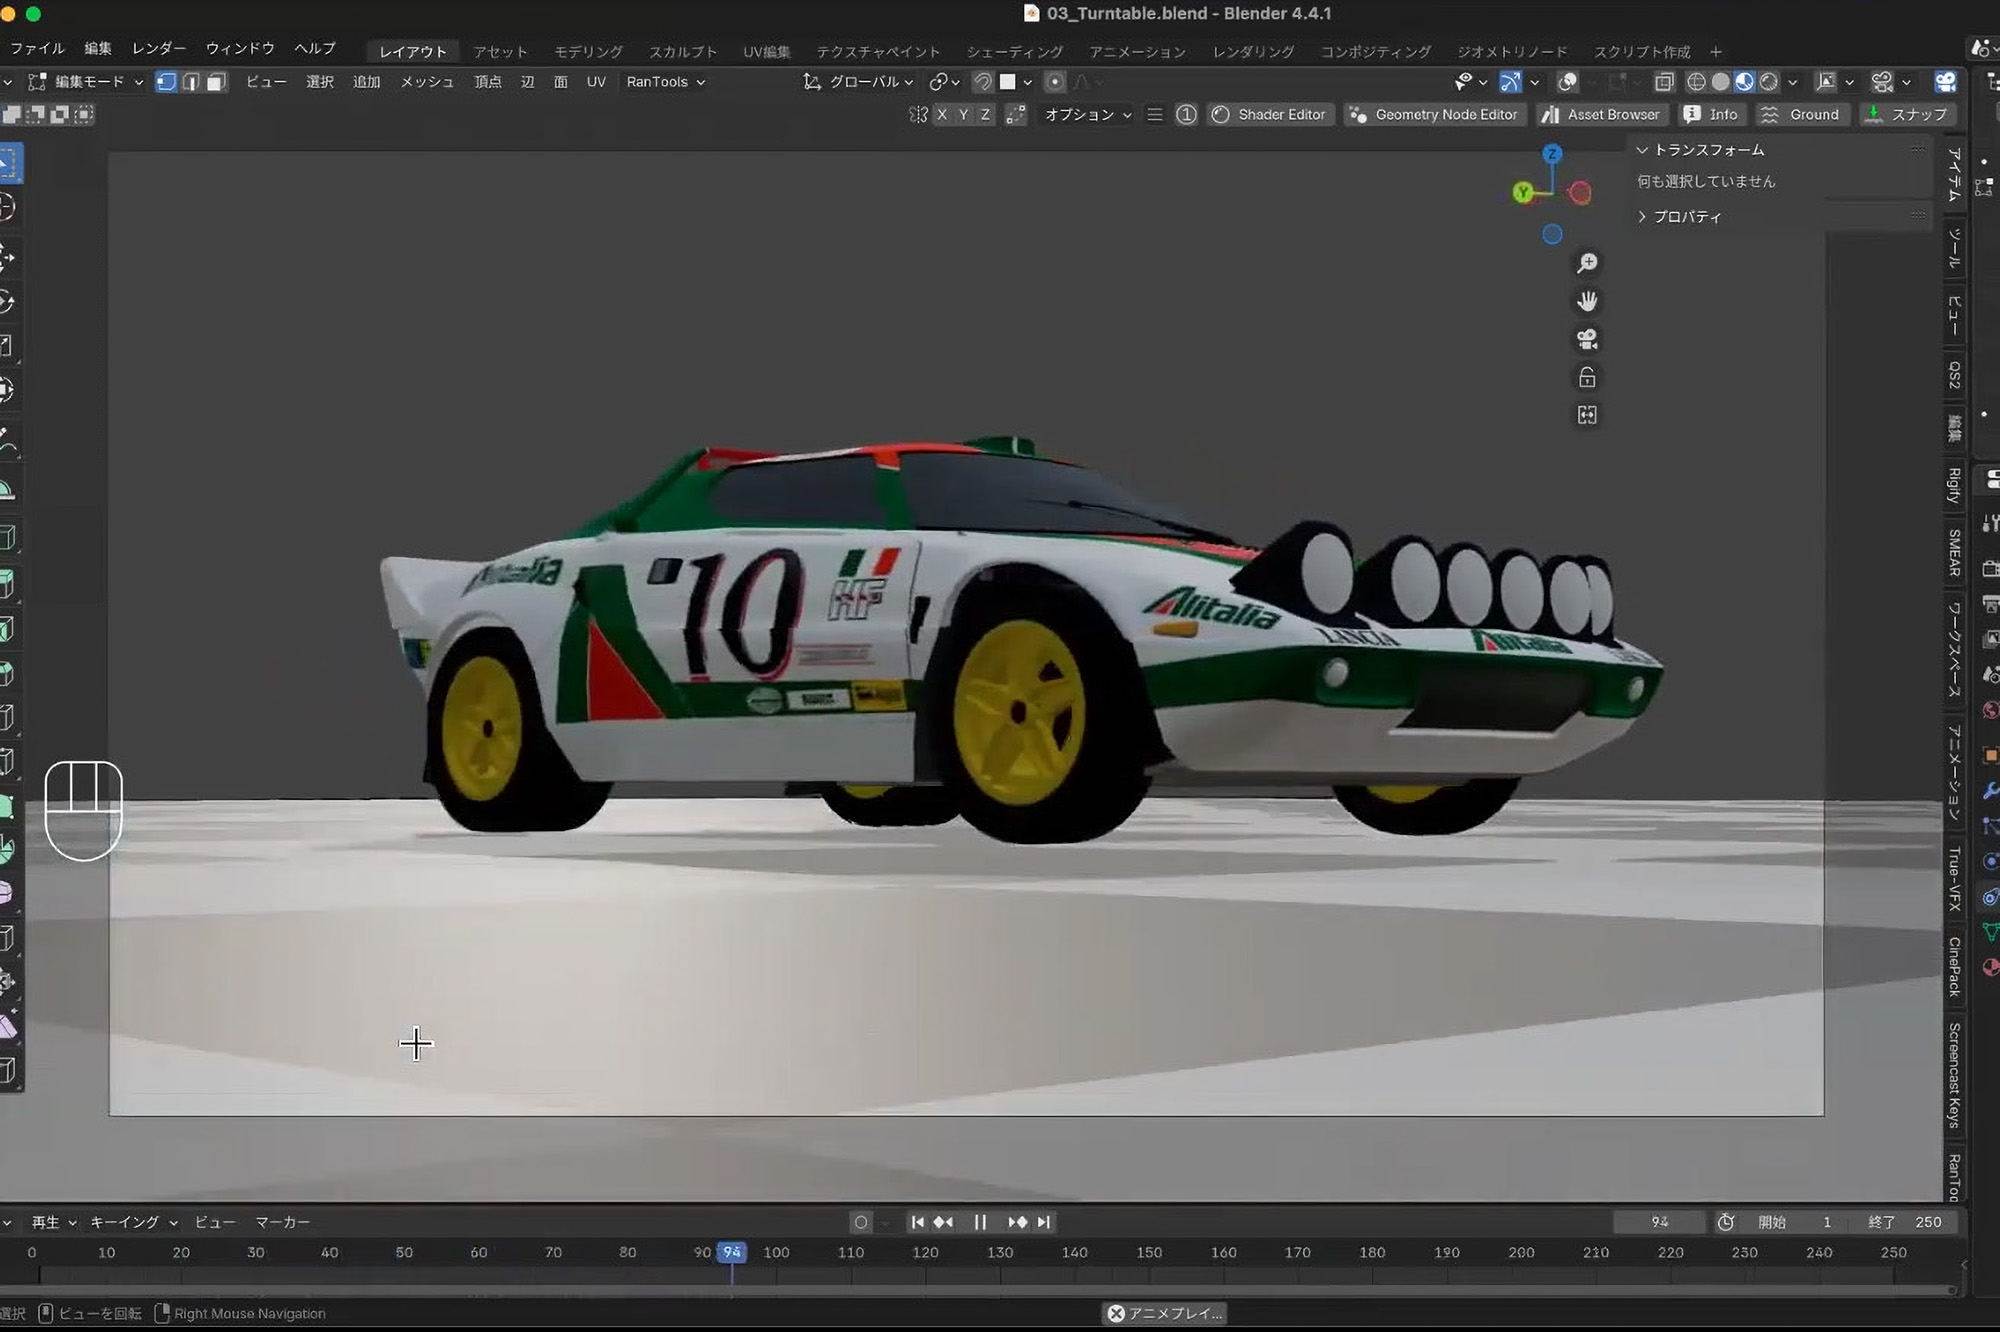Click the Info button

[x=1711, y=115]
